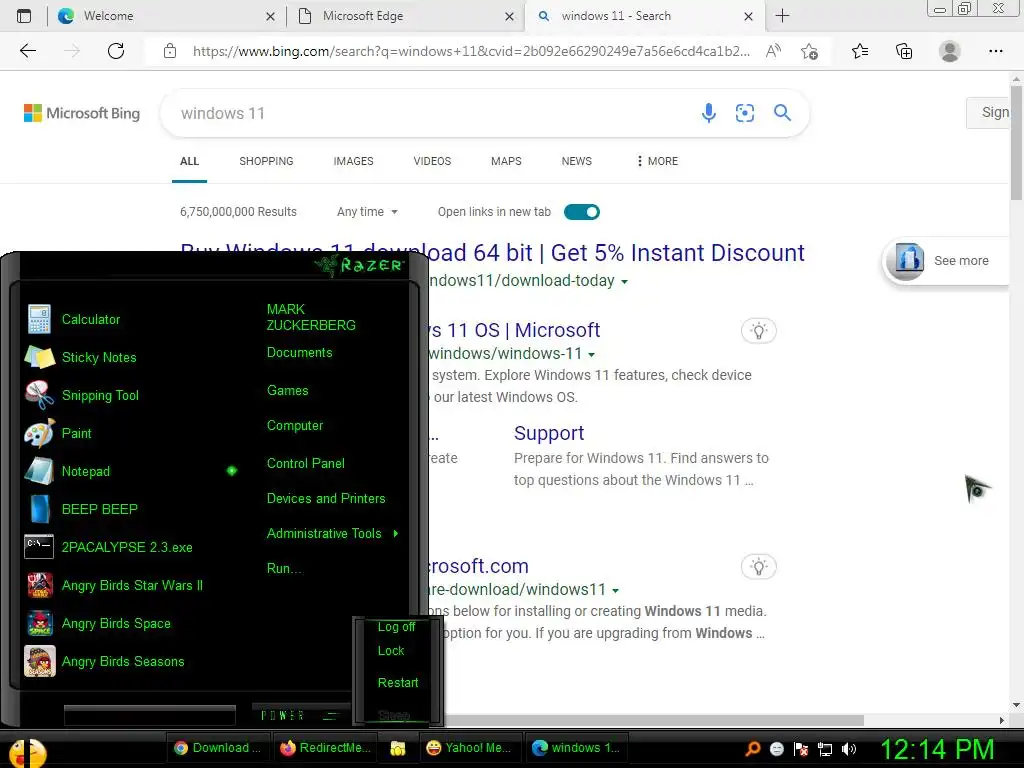Click the Bing search magnifier icon
Viewport: 1024px width, 768px height.
(x=782, y=113)
